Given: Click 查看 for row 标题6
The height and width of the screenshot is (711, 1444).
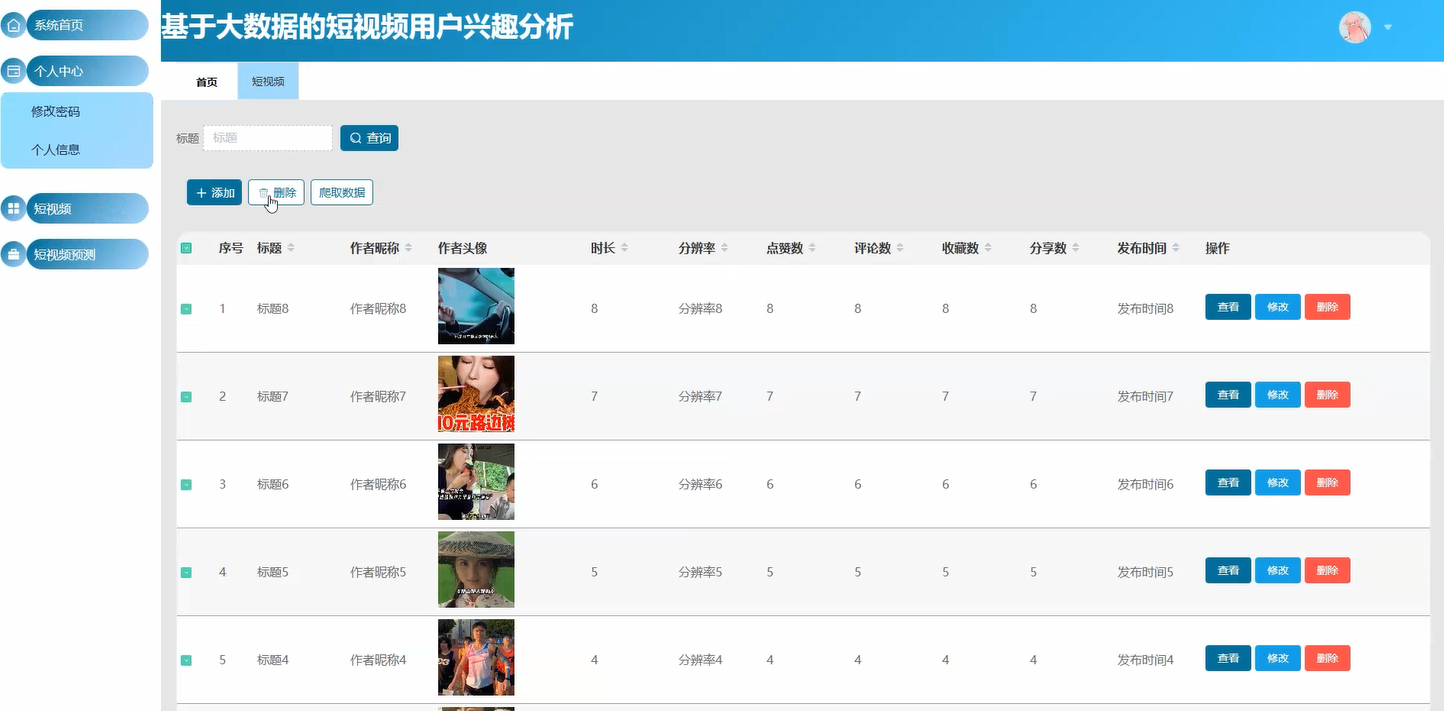Looking at the screenshot, I should 1228,483.
